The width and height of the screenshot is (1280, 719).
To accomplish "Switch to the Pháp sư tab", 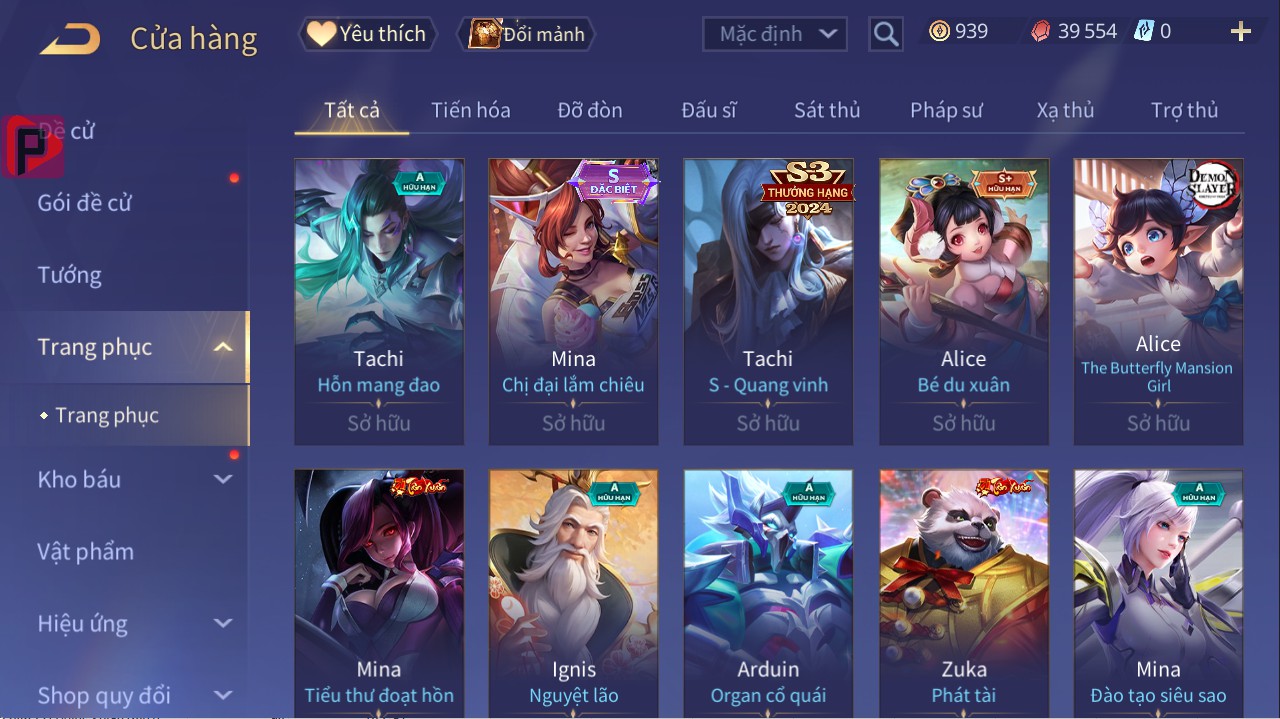I will (946, 110).
